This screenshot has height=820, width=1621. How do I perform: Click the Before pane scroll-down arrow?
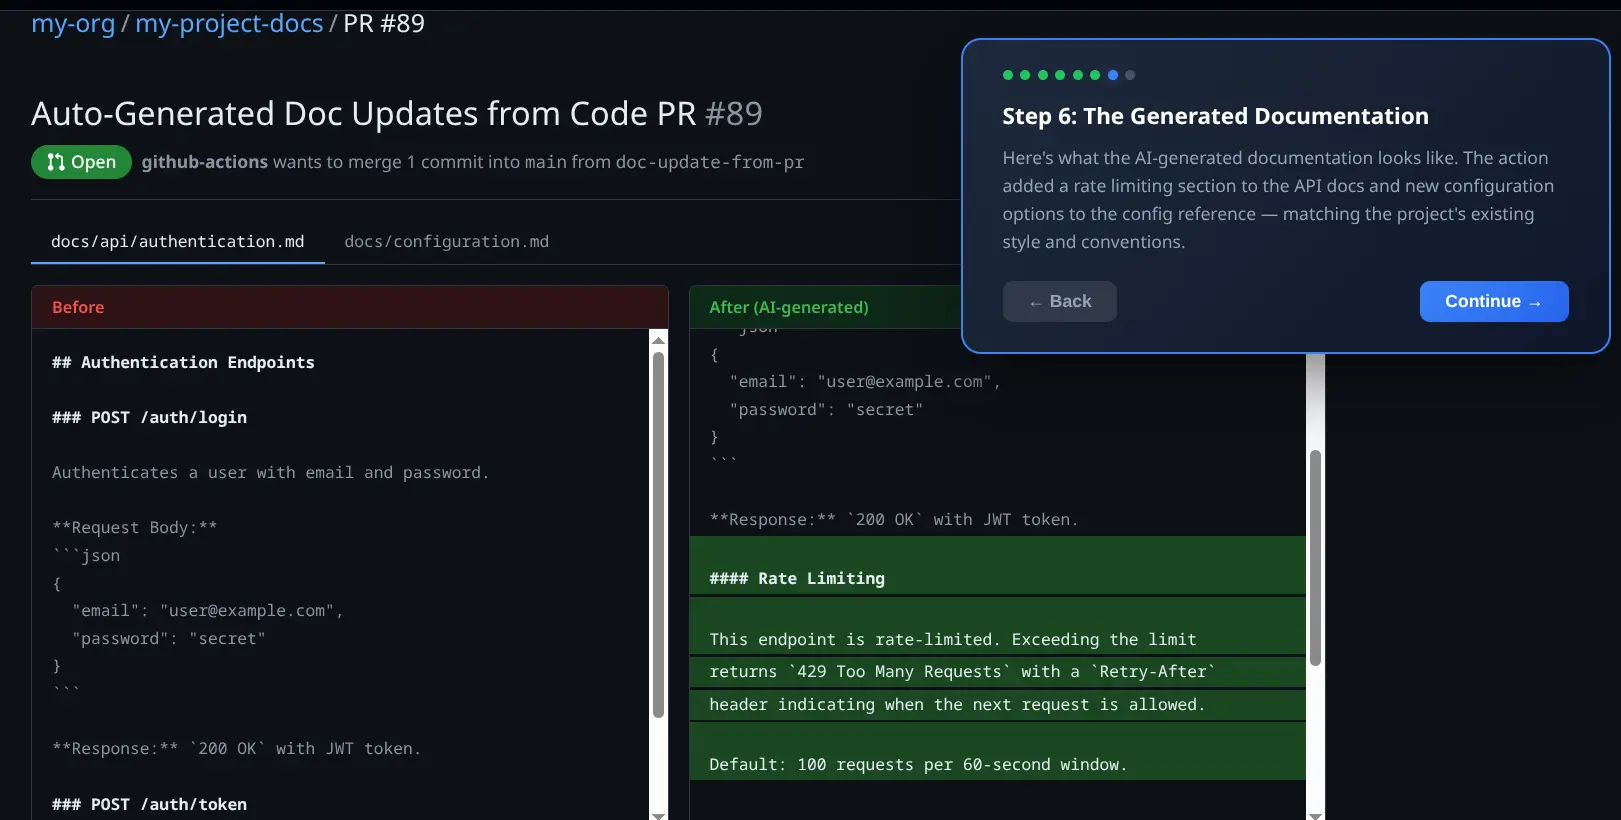pyautogui.click(x=658, y=814)
